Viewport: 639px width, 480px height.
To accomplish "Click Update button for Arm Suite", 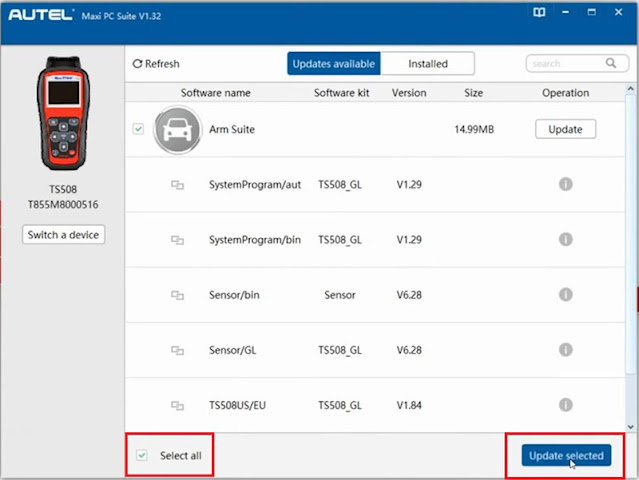I will tap(565, 129).
